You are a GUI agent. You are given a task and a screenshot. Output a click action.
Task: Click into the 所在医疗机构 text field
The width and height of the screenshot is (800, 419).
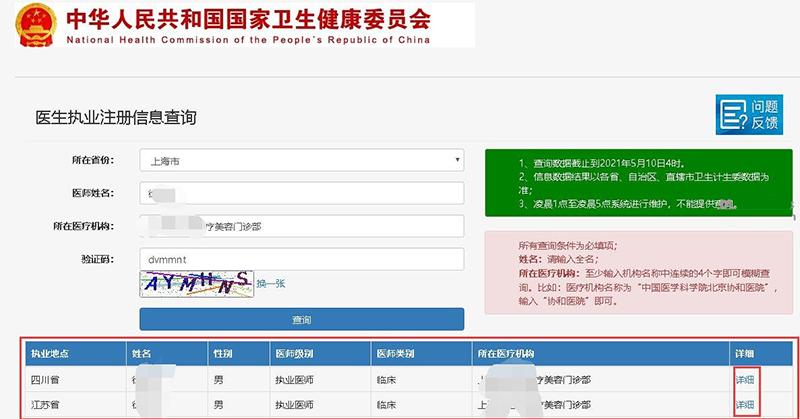(x=301, y=226)
